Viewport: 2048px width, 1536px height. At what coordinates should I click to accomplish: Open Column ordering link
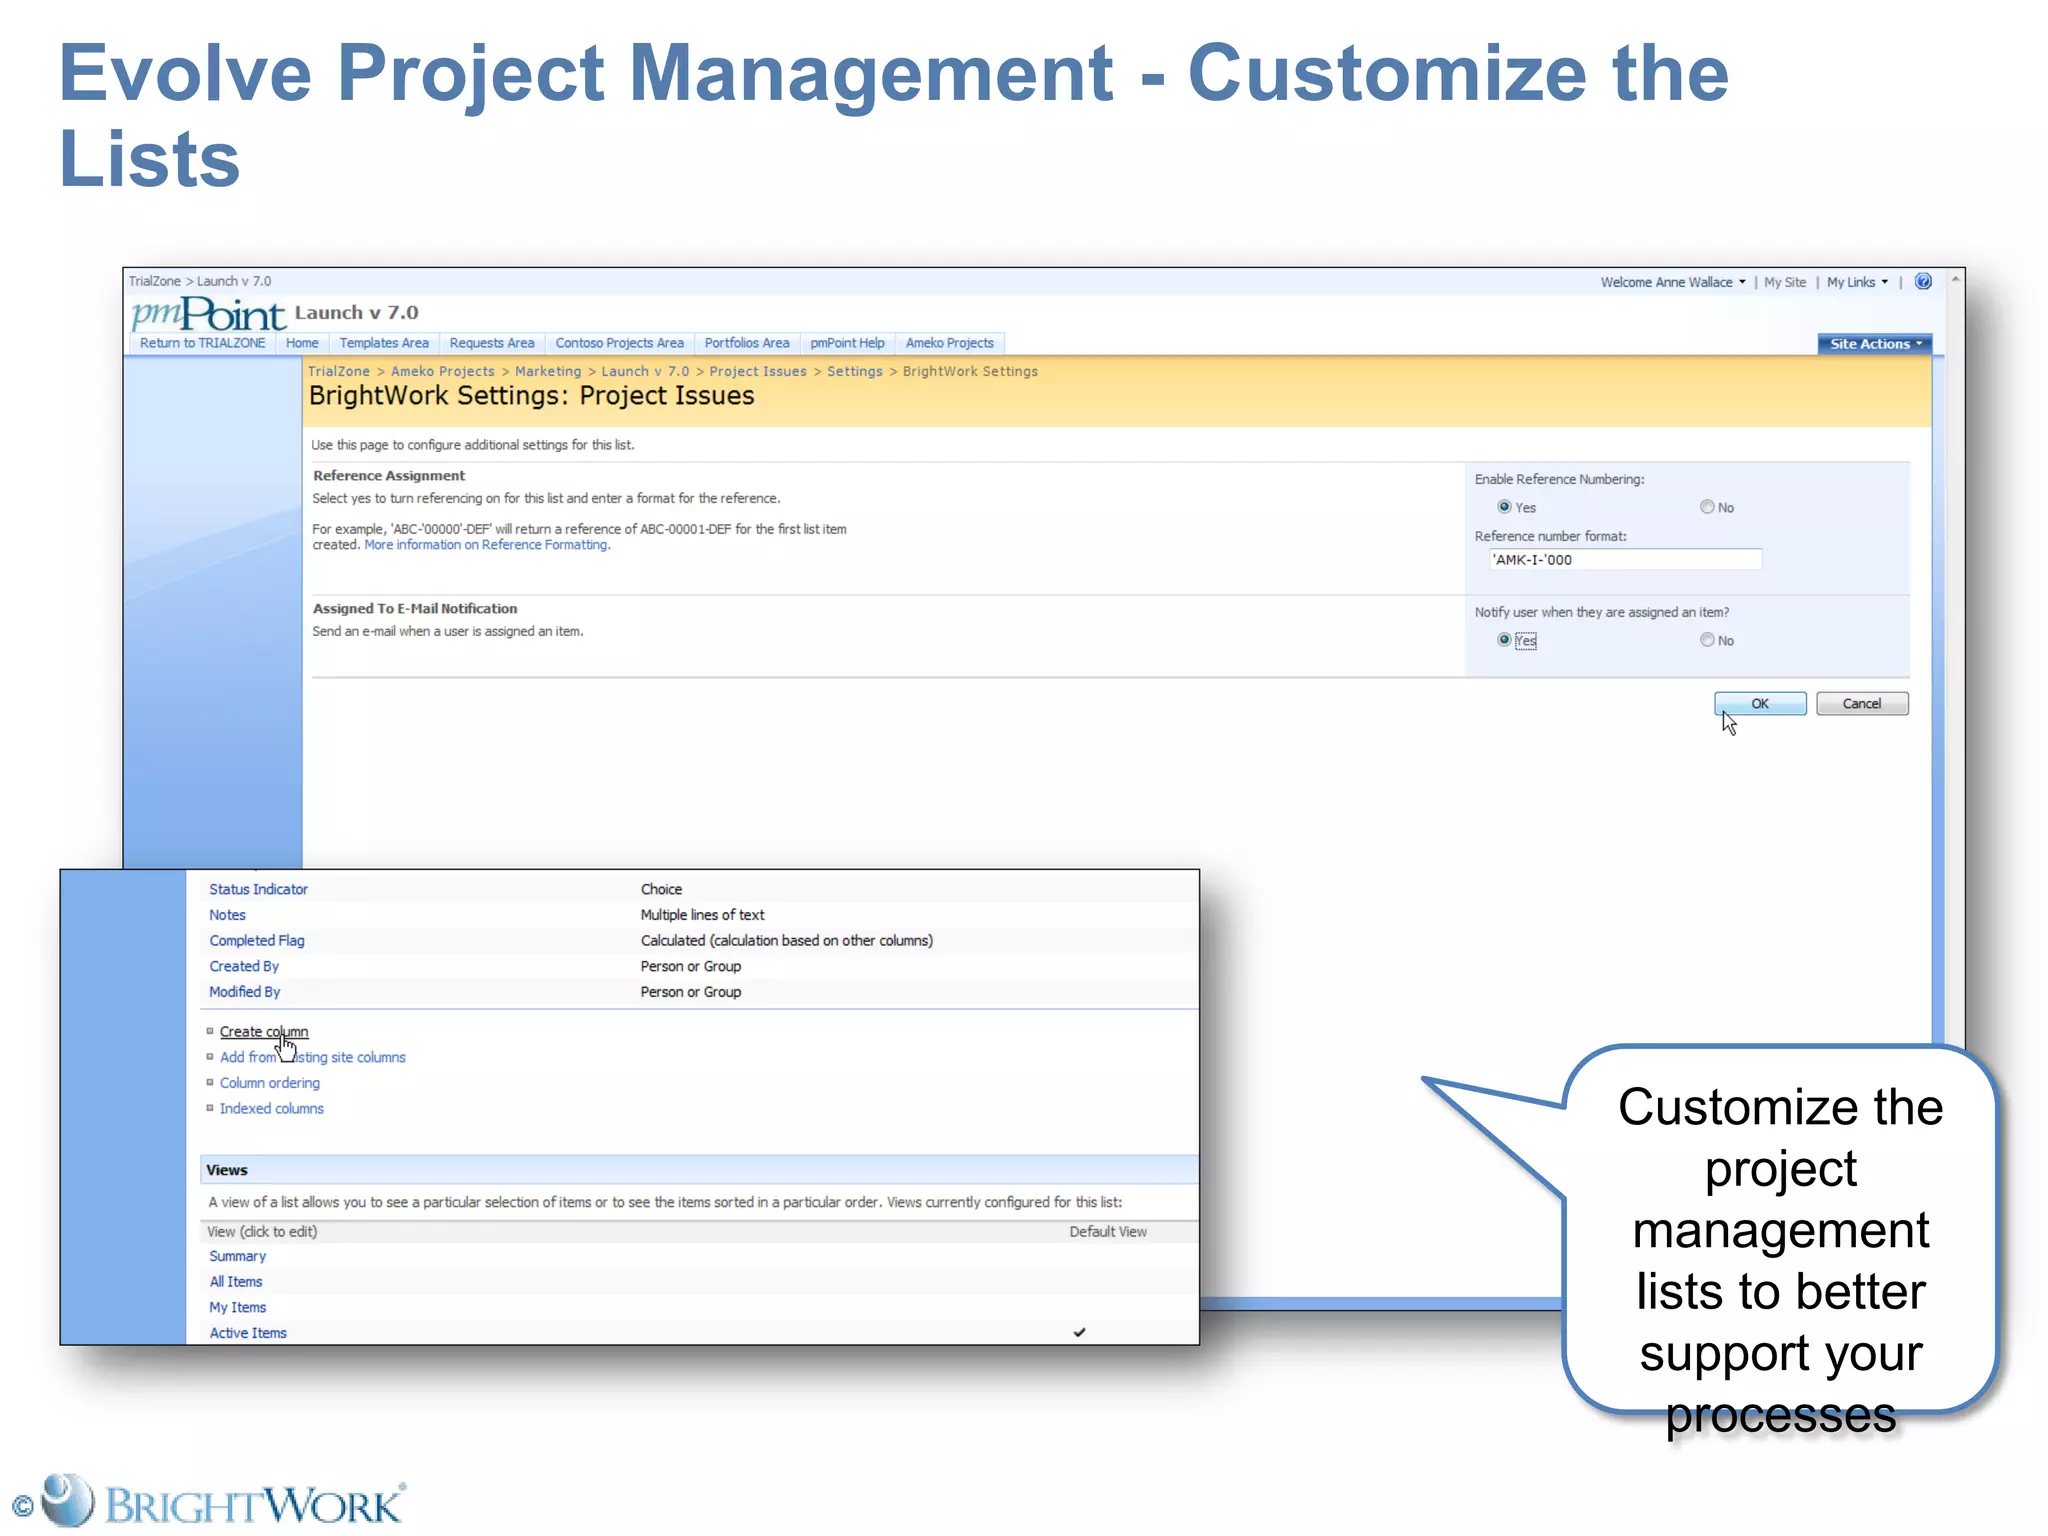point(270,1083)
